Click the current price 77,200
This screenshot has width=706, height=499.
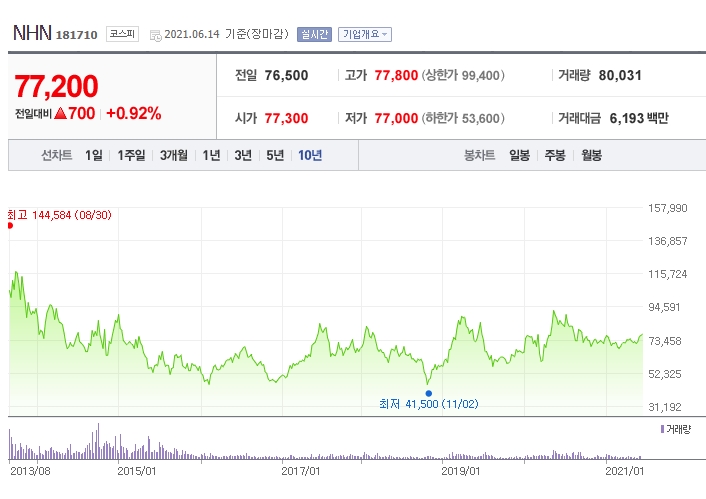(56, 86)
